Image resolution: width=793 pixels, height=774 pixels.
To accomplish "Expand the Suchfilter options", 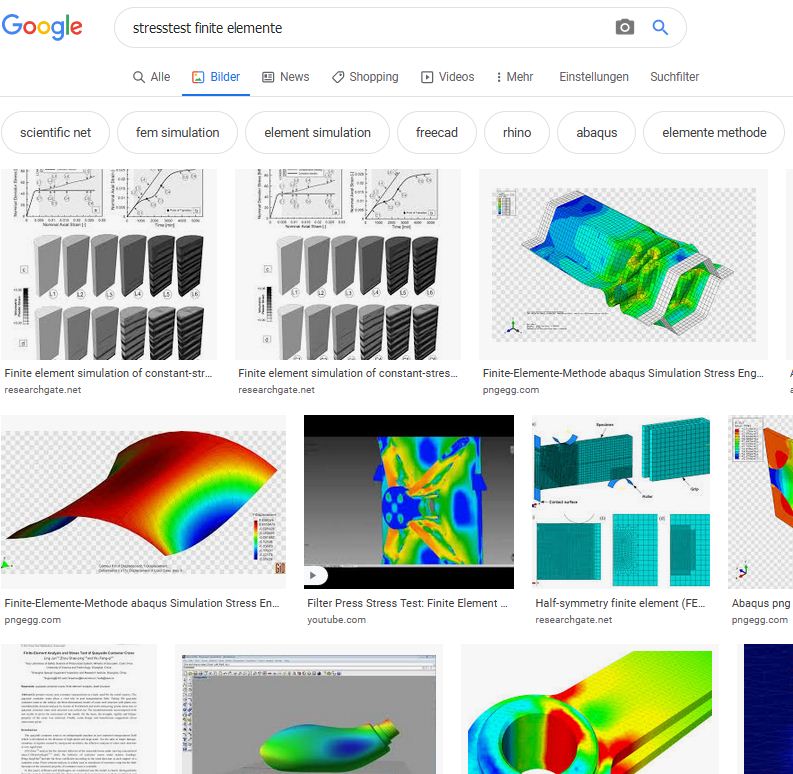I will click(x=674, y=77).
